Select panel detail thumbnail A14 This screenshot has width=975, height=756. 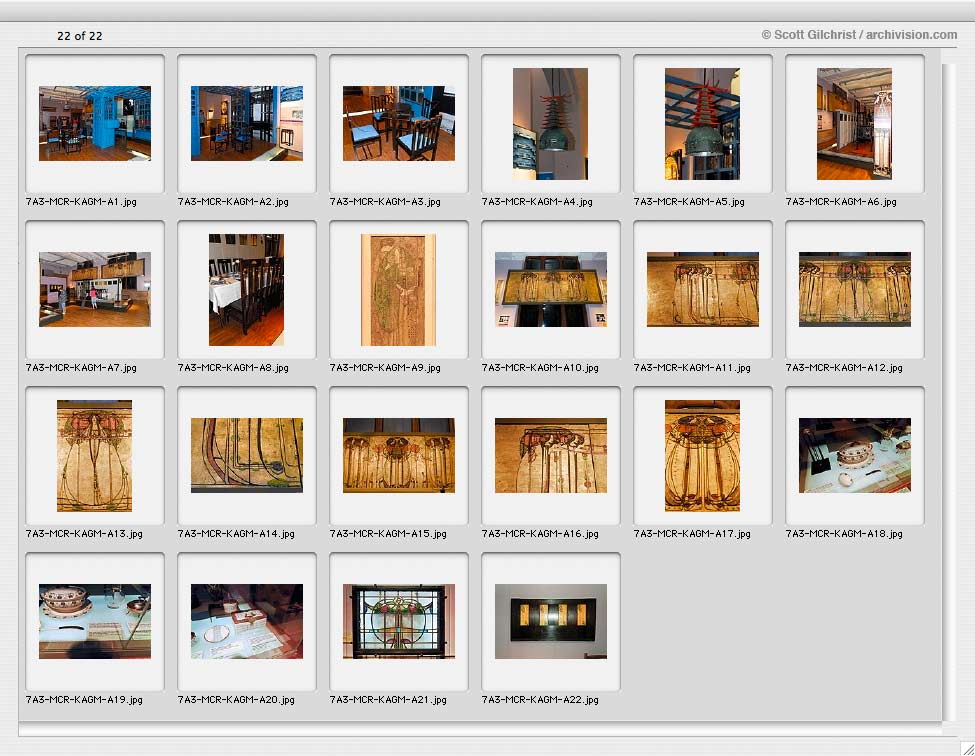pos(247,455)
